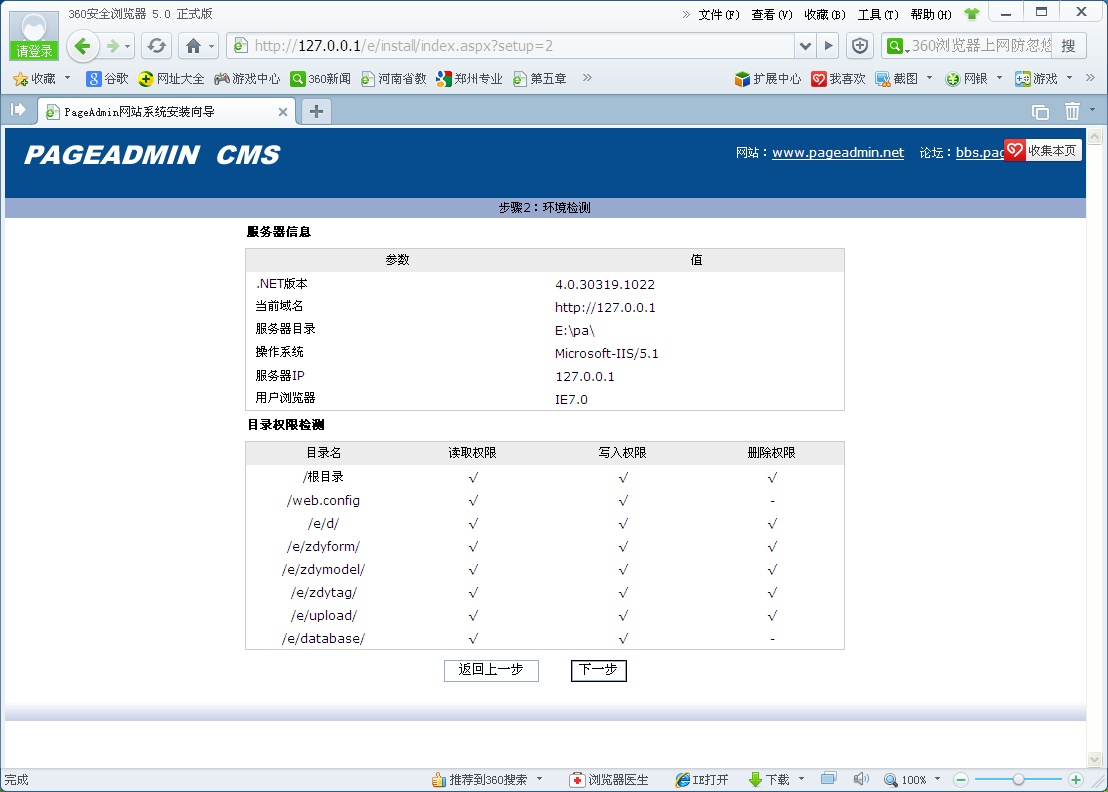Open the 河南省教 bookmark
1108x792 pixels.
click(394, 78)
